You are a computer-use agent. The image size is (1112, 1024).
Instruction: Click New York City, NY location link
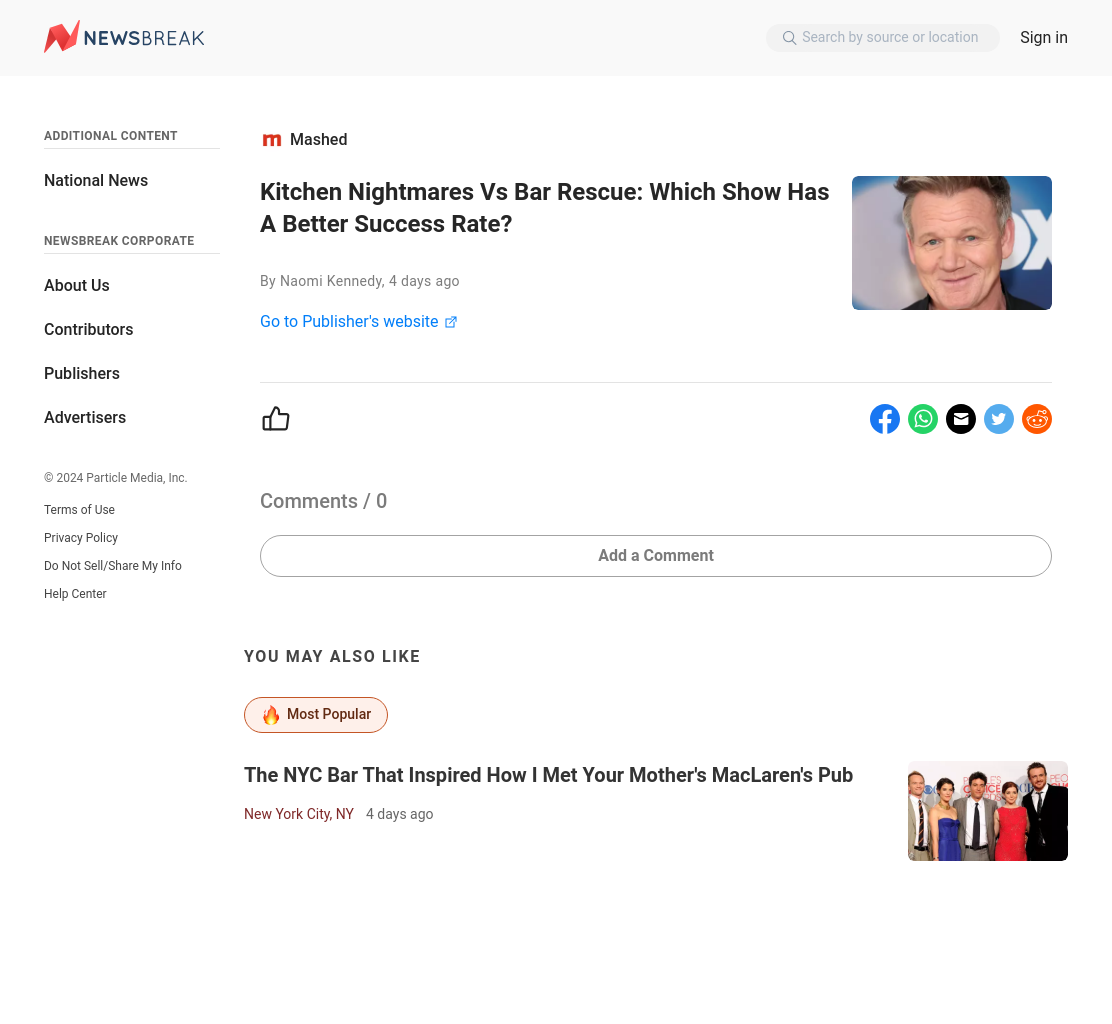(299, 814)
